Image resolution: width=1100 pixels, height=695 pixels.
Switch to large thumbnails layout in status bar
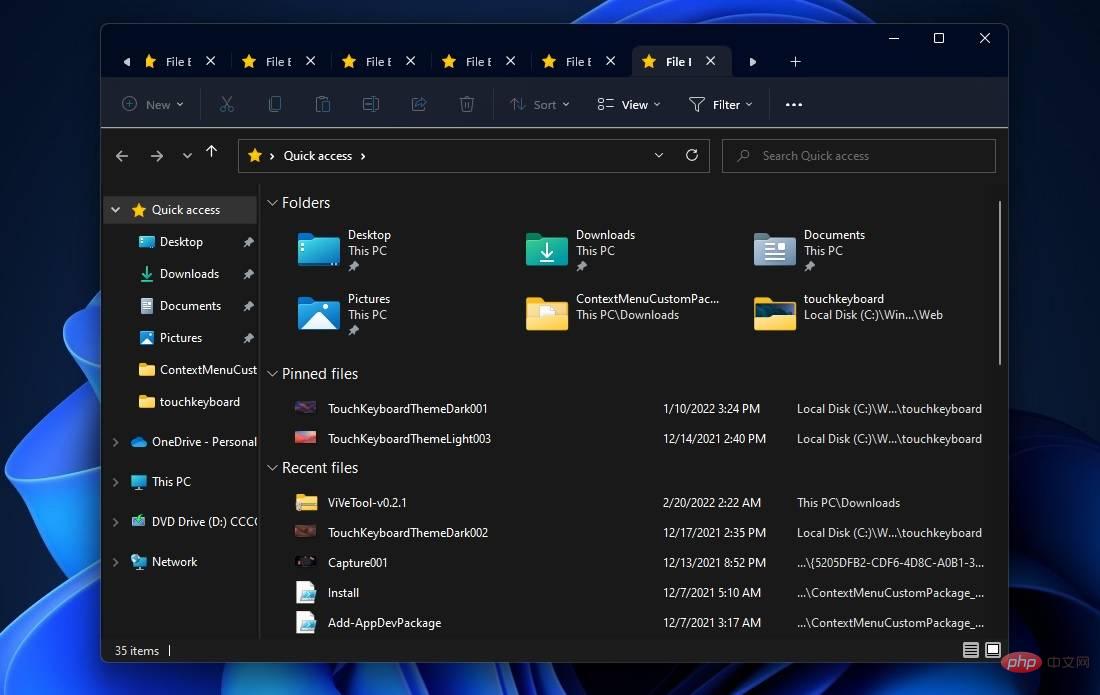coord(992,650)
